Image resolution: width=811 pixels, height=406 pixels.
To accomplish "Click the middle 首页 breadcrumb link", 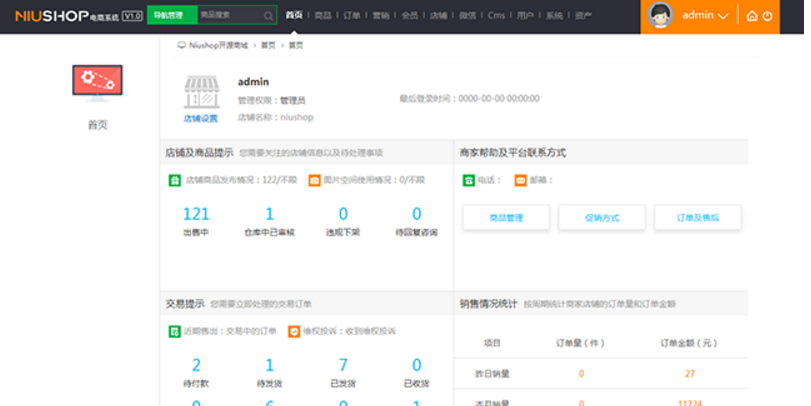I will 268,46.
